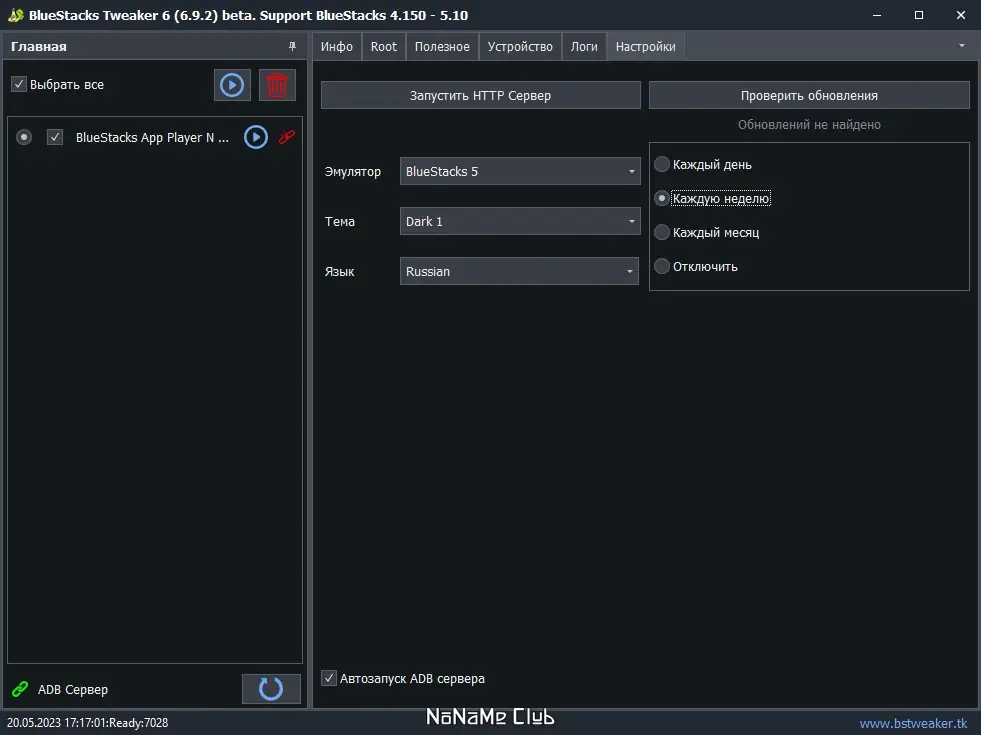
Task: Maximize the BlueStacks Tweaker window
Action: (918, 15)
